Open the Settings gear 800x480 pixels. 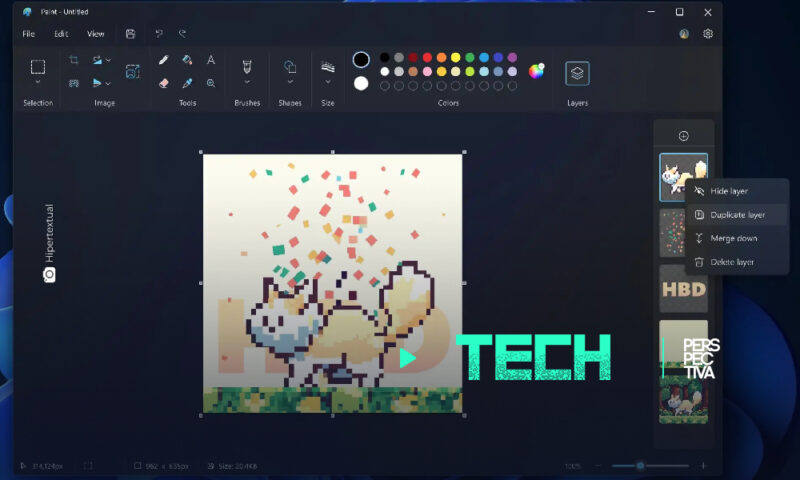tap(708, 34)
